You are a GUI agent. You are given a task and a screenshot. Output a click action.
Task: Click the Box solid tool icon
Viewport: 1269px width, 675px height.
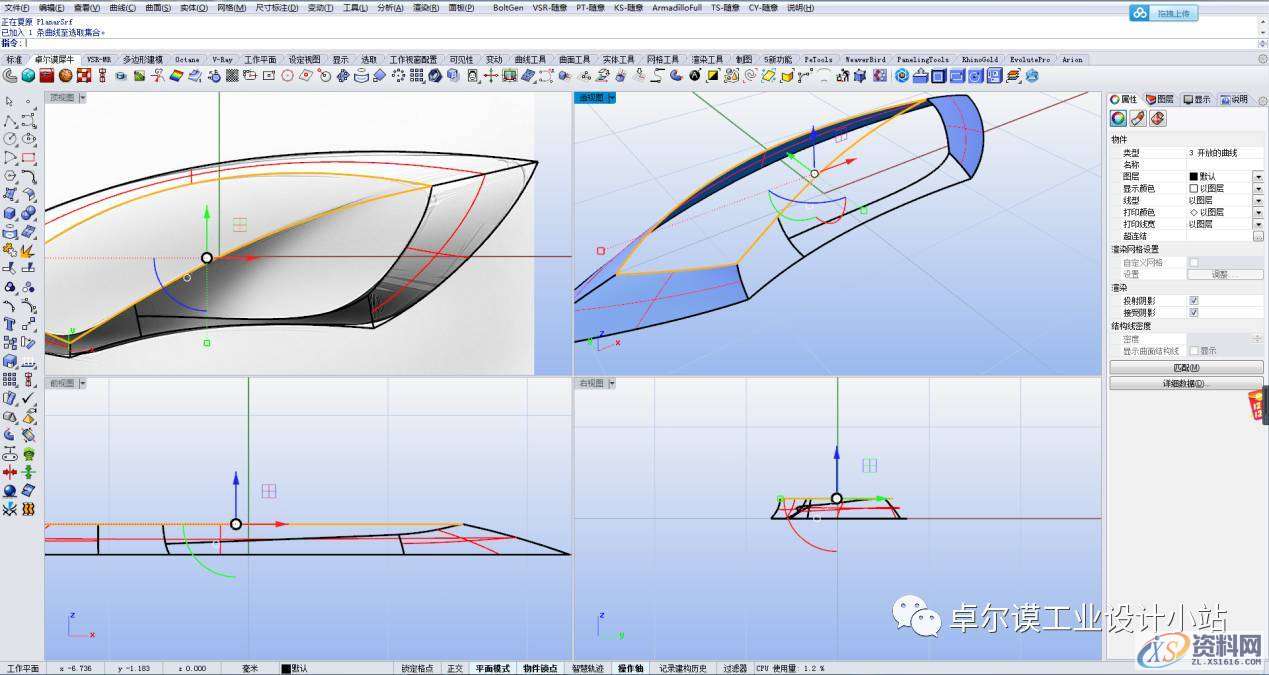(10, 213)
